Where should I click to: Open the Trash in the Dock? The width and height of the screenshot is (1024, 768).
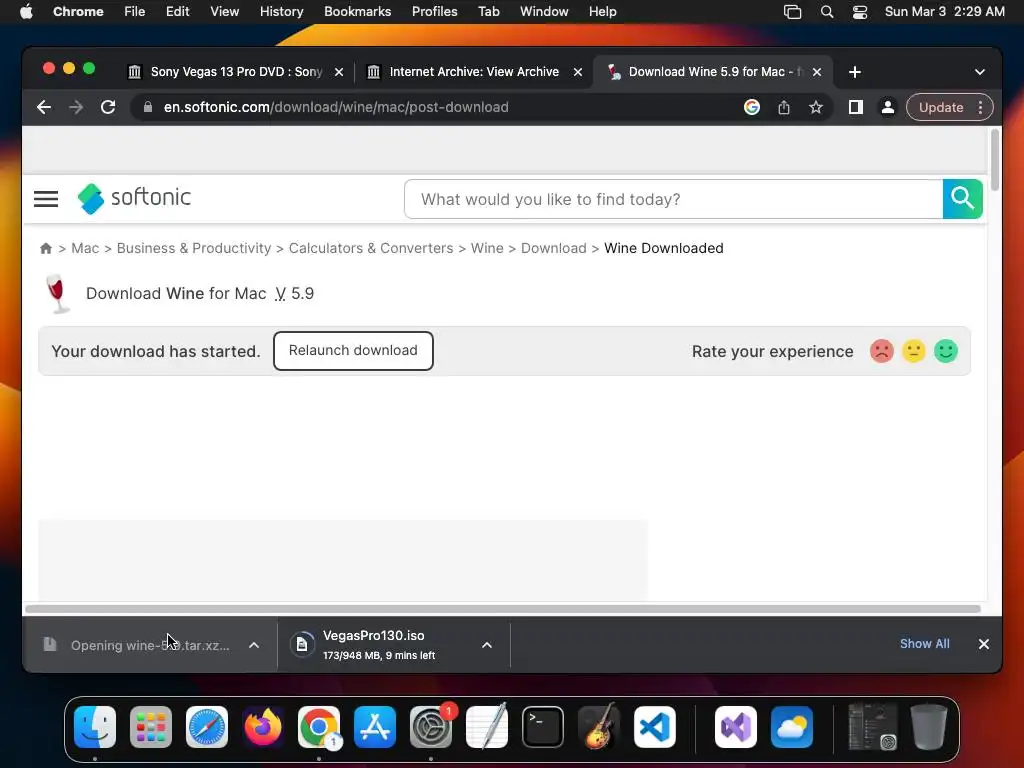(x=929, y=727)
